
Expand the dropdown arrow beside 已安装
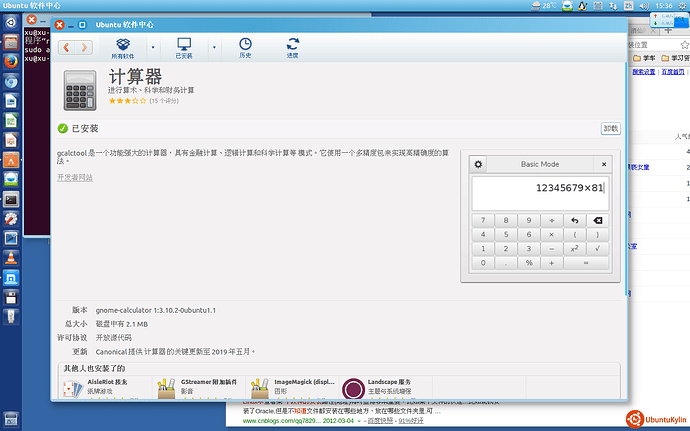(214, 47)
